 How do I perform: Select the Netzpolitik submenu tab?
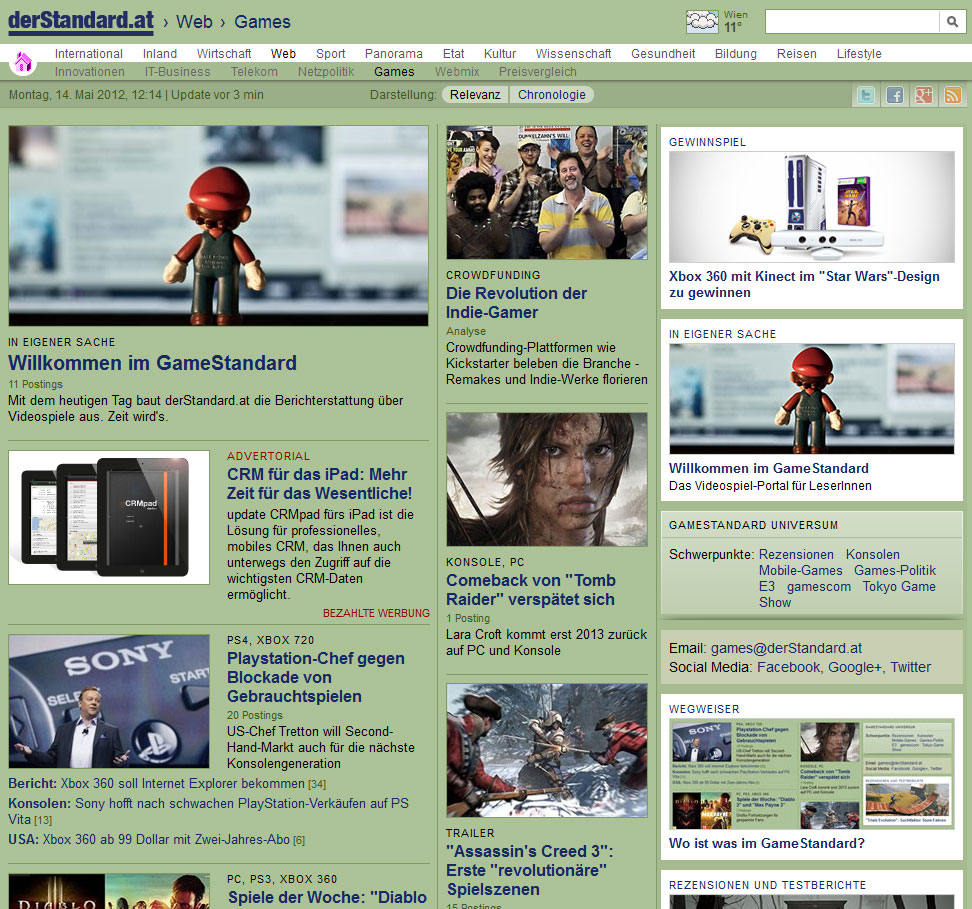click(x=326, y=72)
